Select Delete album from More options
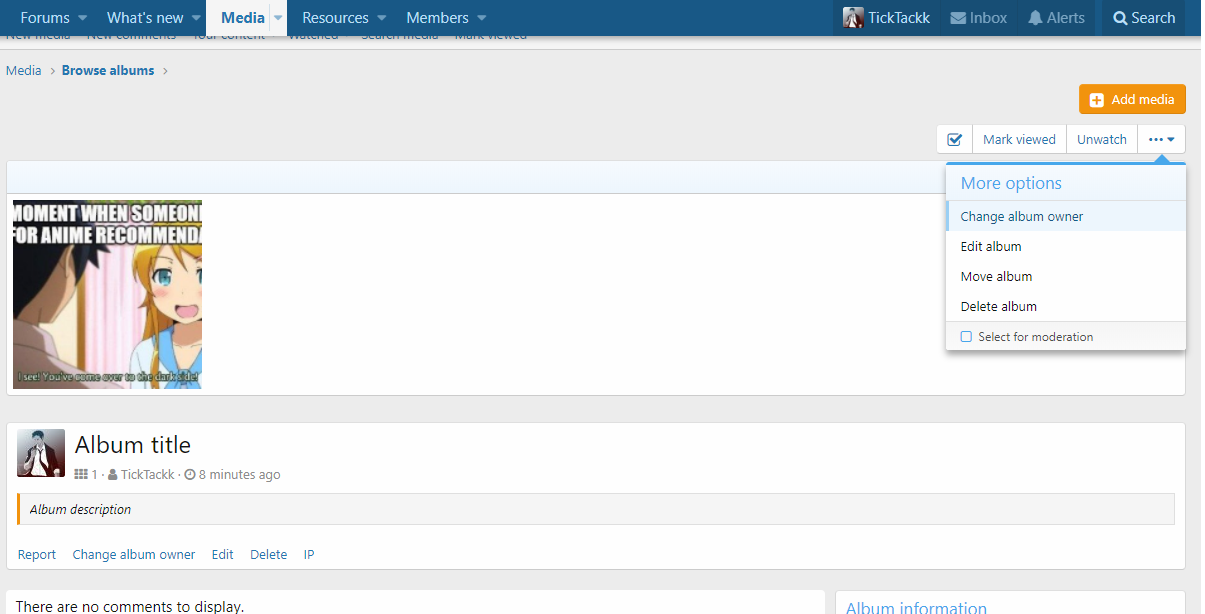Screen dimensions: 1205x614 [x=998, y=306]
